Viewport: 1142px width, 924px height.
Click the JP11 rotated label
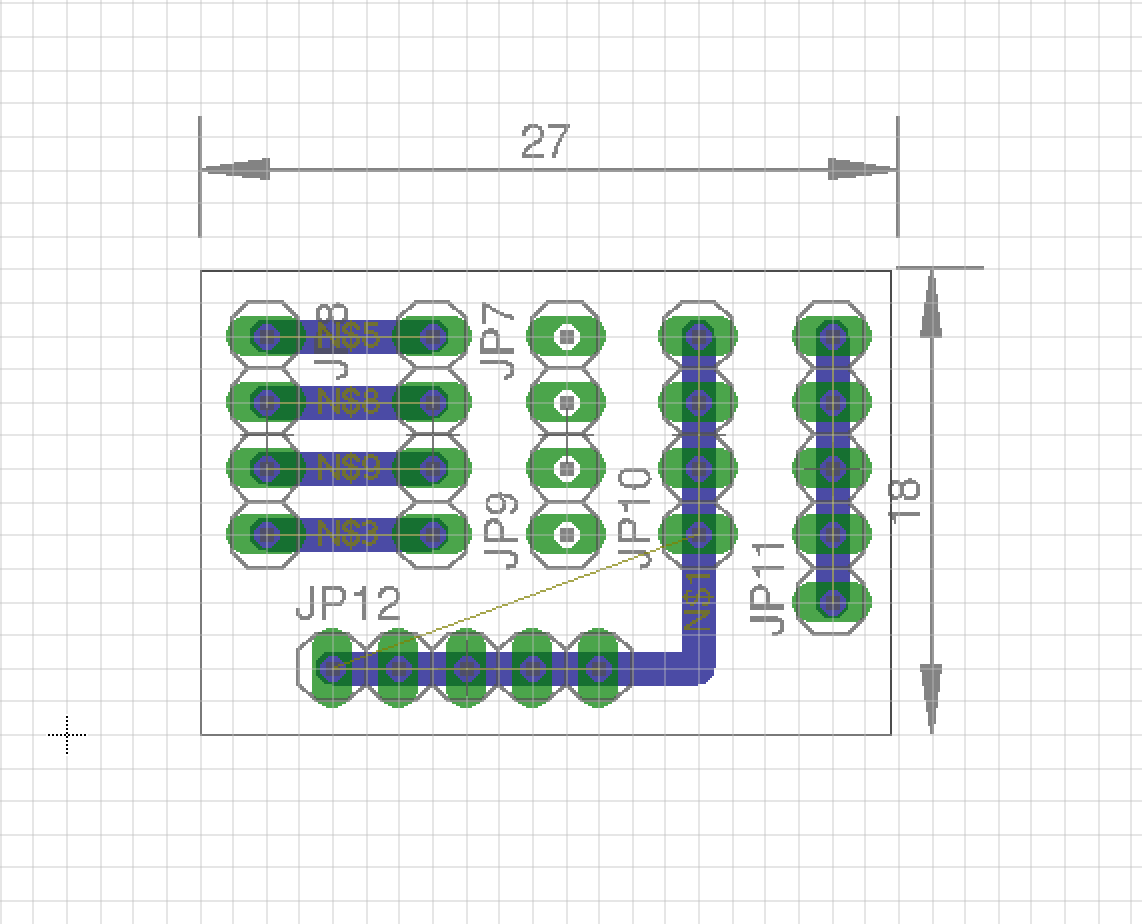(x=768, y=588)
